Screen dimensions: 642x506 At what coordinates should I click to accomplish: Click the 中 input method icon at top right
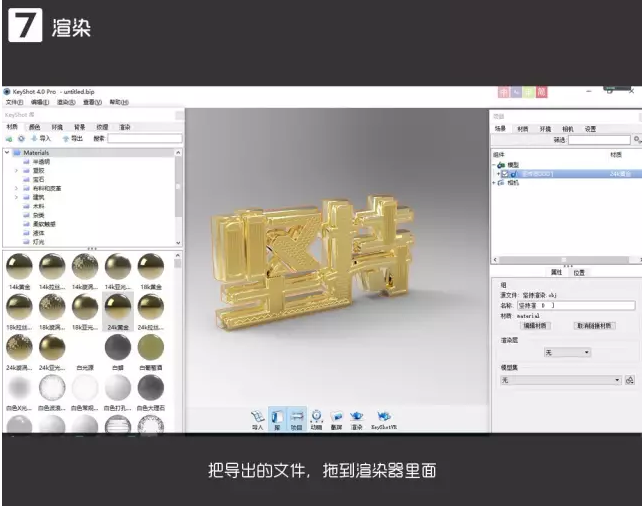pyautogui.click(x=504, y=93)
